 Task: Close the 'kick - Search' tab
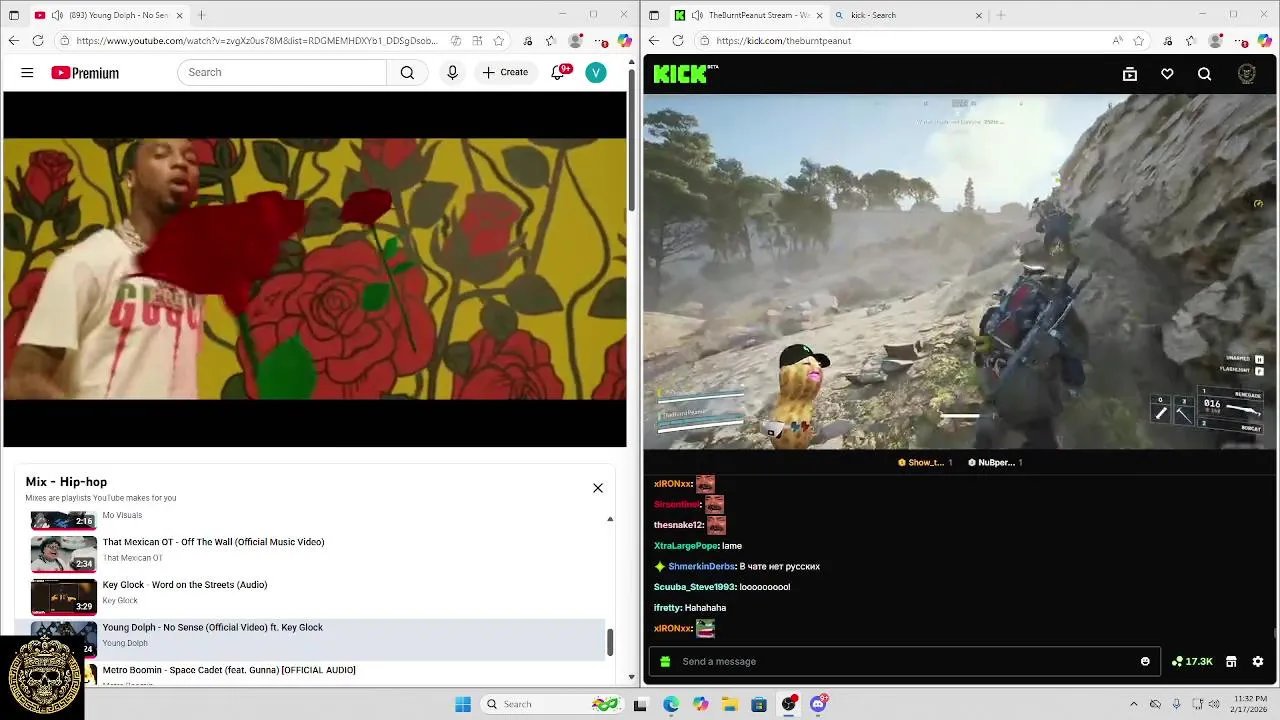coord(978,15)
